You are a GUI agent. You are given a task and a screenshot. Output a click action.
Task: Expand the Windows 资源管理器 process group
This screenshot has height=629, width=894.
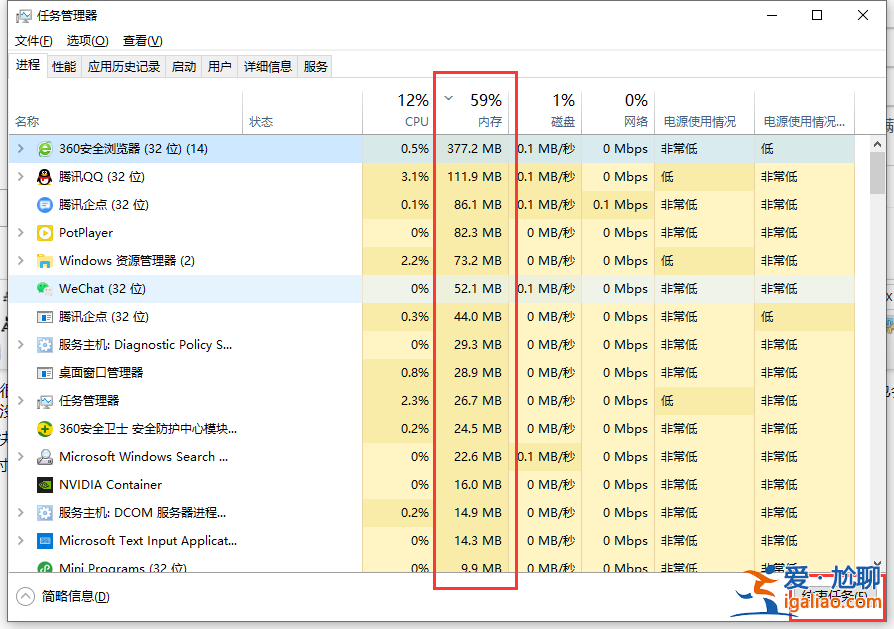pyautogui.click(x=22, y=260)
